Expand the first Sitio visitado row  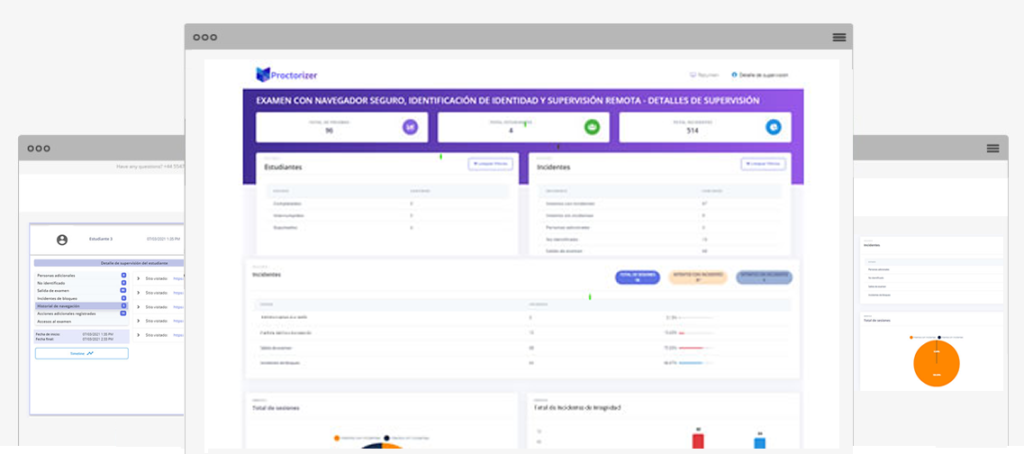[x=138, y=278]
